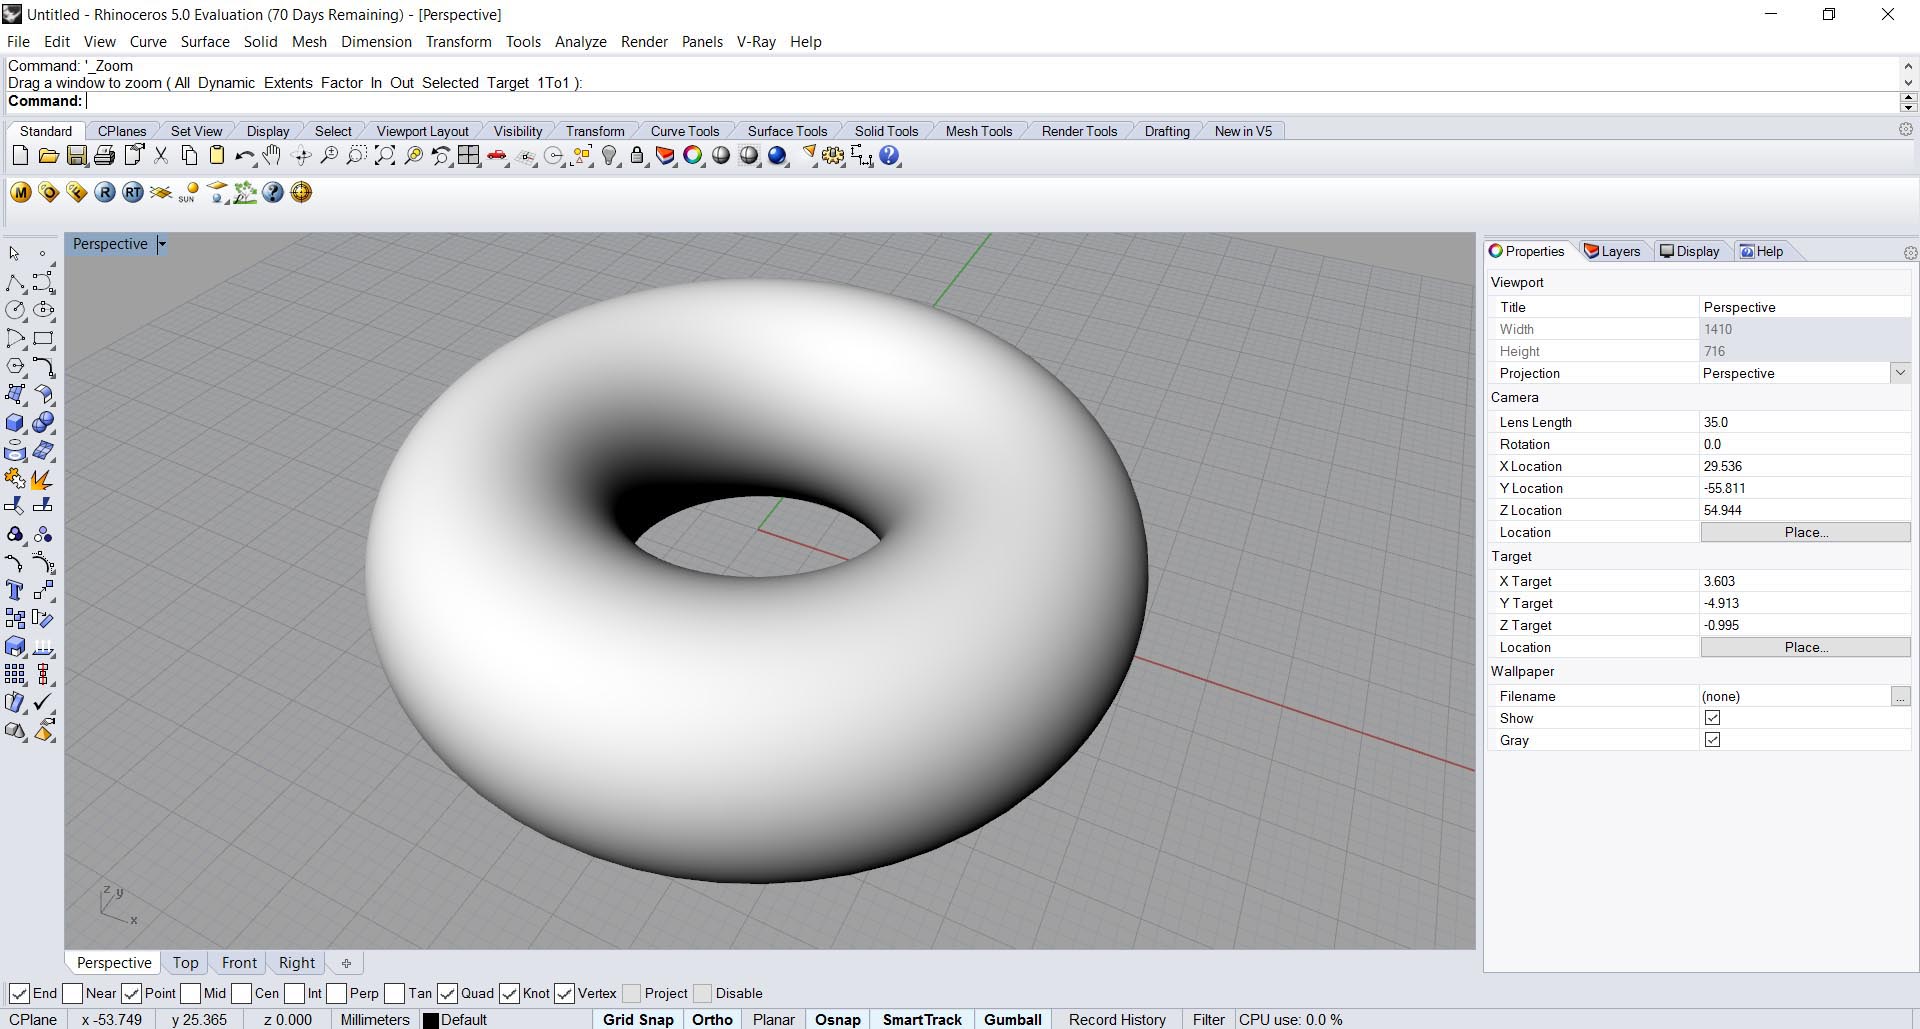
Task: Uncheck the Wallpaper Show checkbox
Action: [x=1712, y=718]
